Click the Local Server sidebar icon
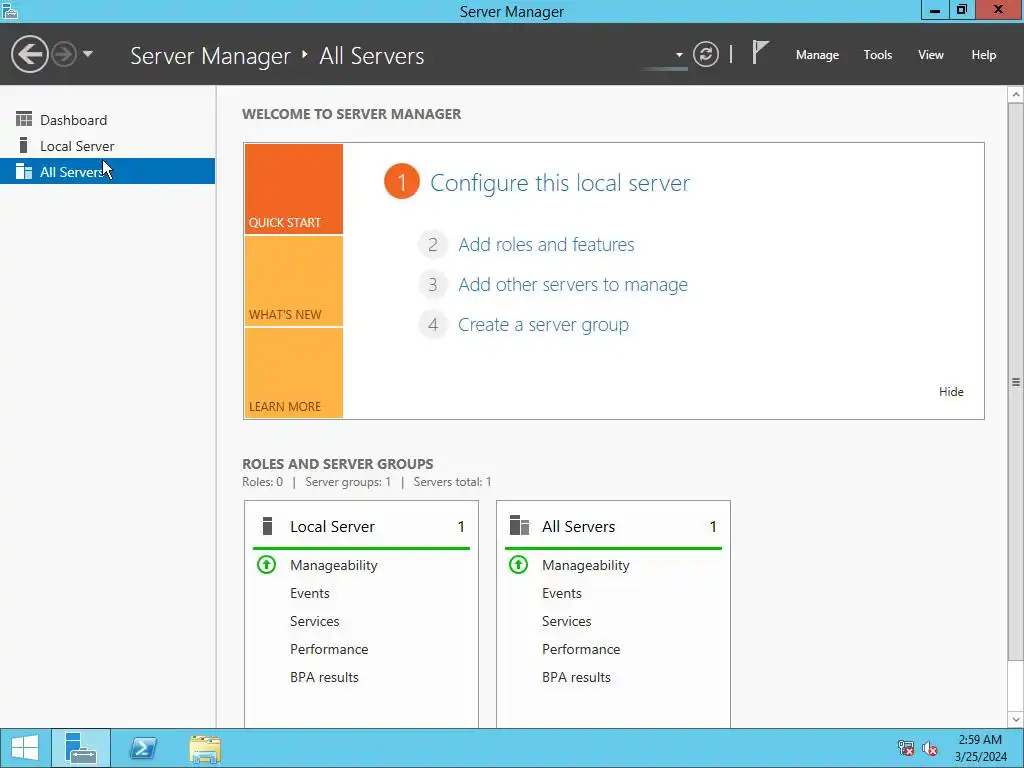 [24, 145]
